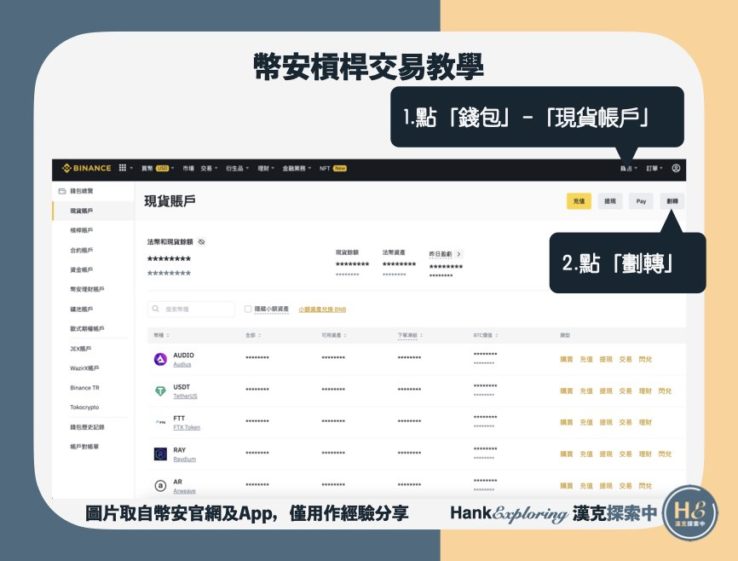
Task: Select WazirX account in sidebar
Action: [84, 368]
